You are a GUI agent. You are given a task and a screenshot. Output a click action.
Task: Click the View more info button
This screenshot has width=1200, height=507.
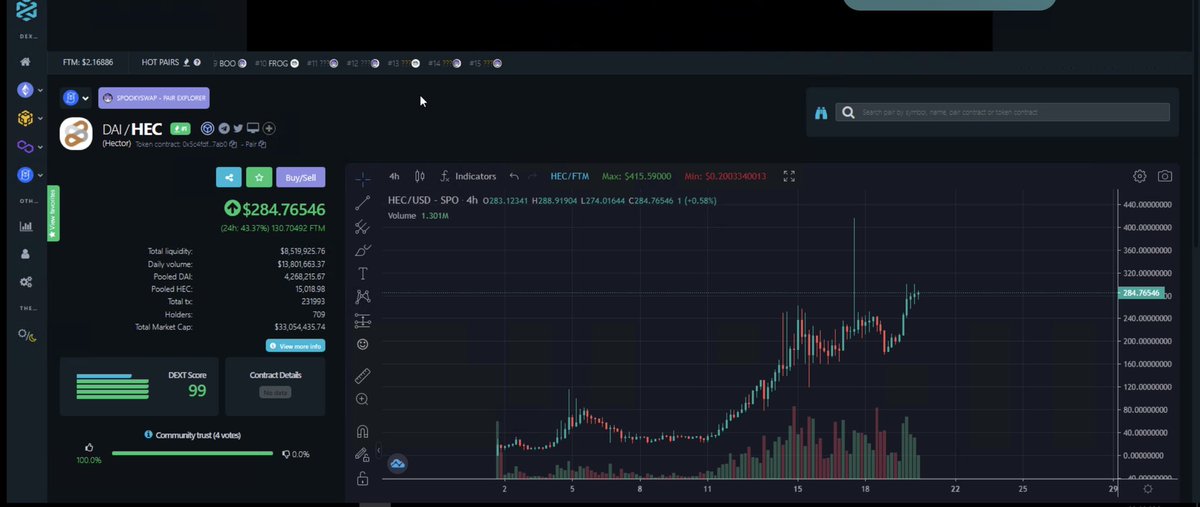tap(295, 346)
